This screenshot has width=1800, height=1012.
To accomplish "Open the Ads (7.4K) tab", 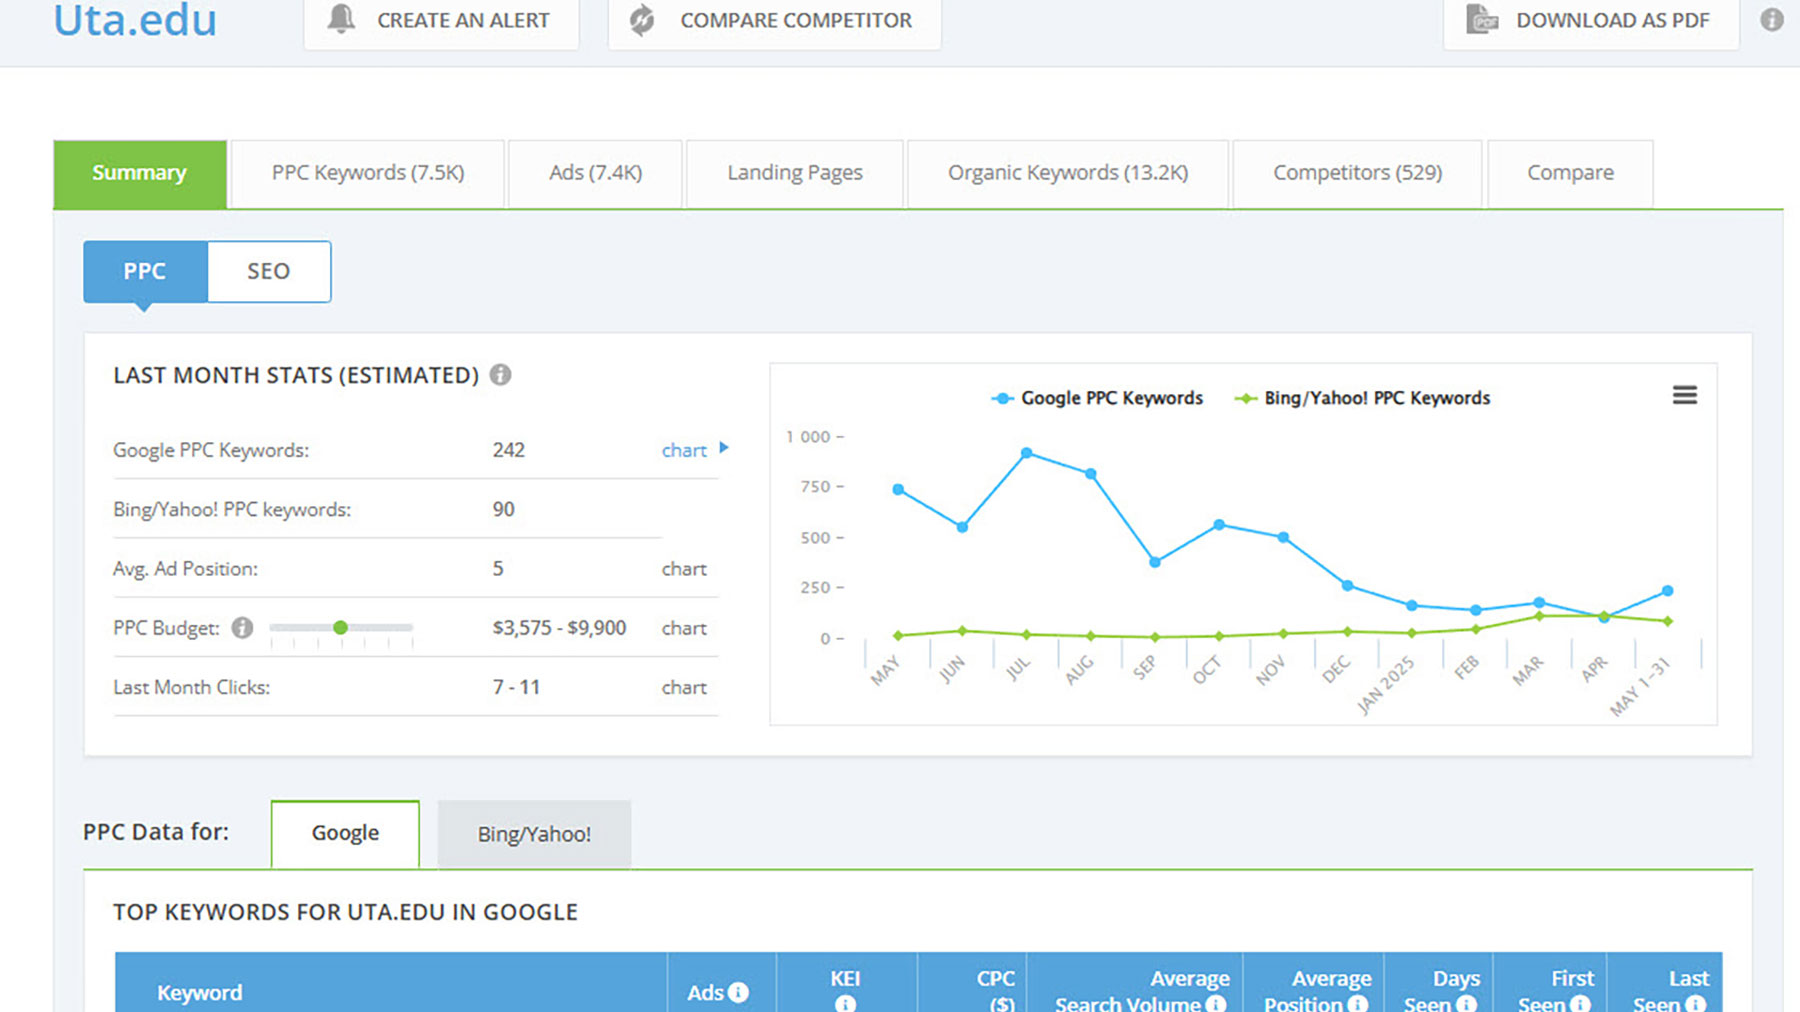I will 595,174.
